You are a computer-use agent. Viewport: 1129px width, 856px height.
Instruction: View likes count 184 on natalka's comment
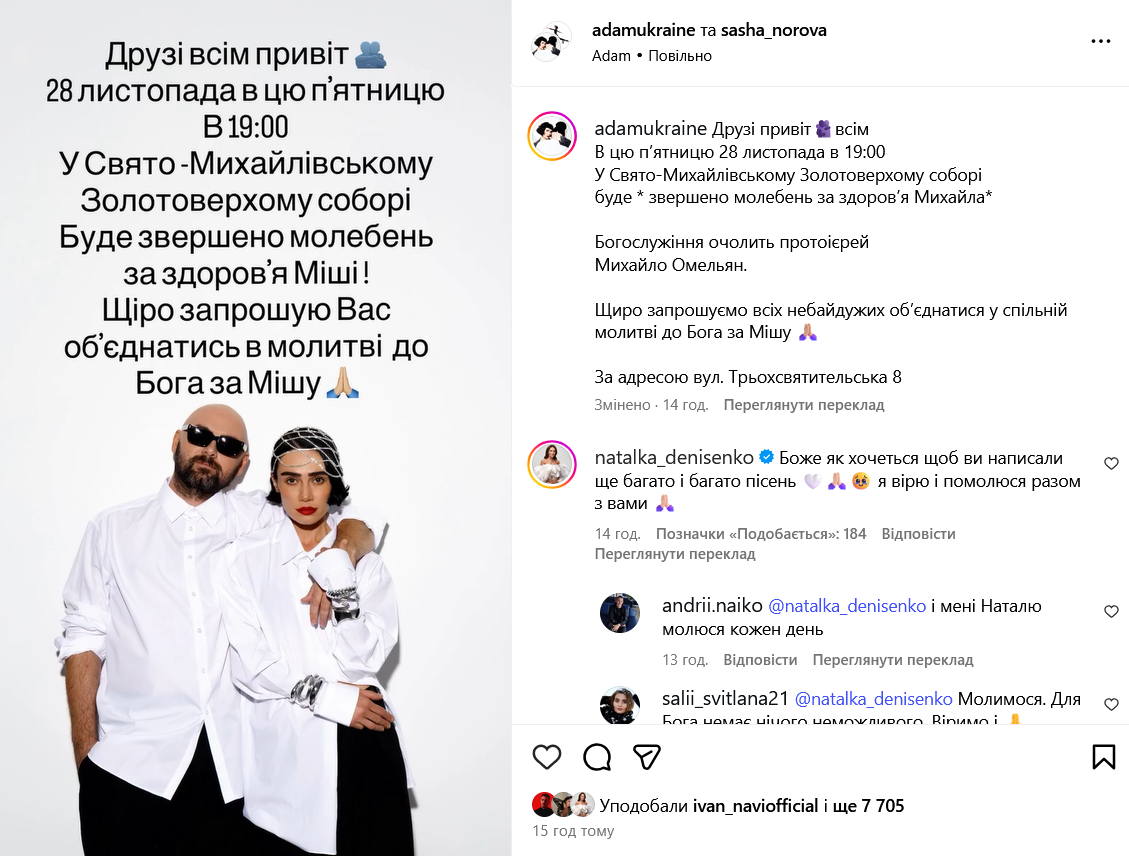760,533
